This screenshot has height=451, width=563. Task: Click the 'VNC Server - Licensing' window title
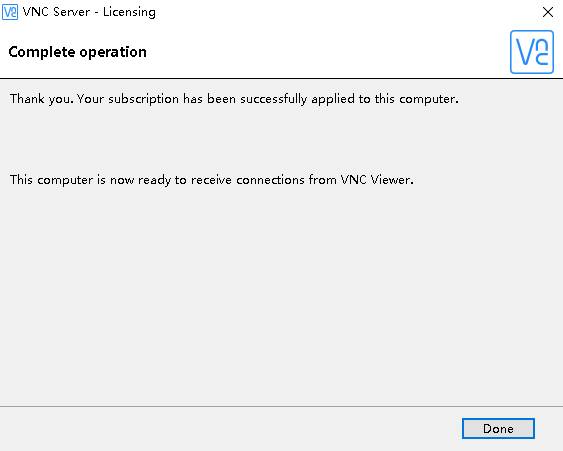click(89, 12)
